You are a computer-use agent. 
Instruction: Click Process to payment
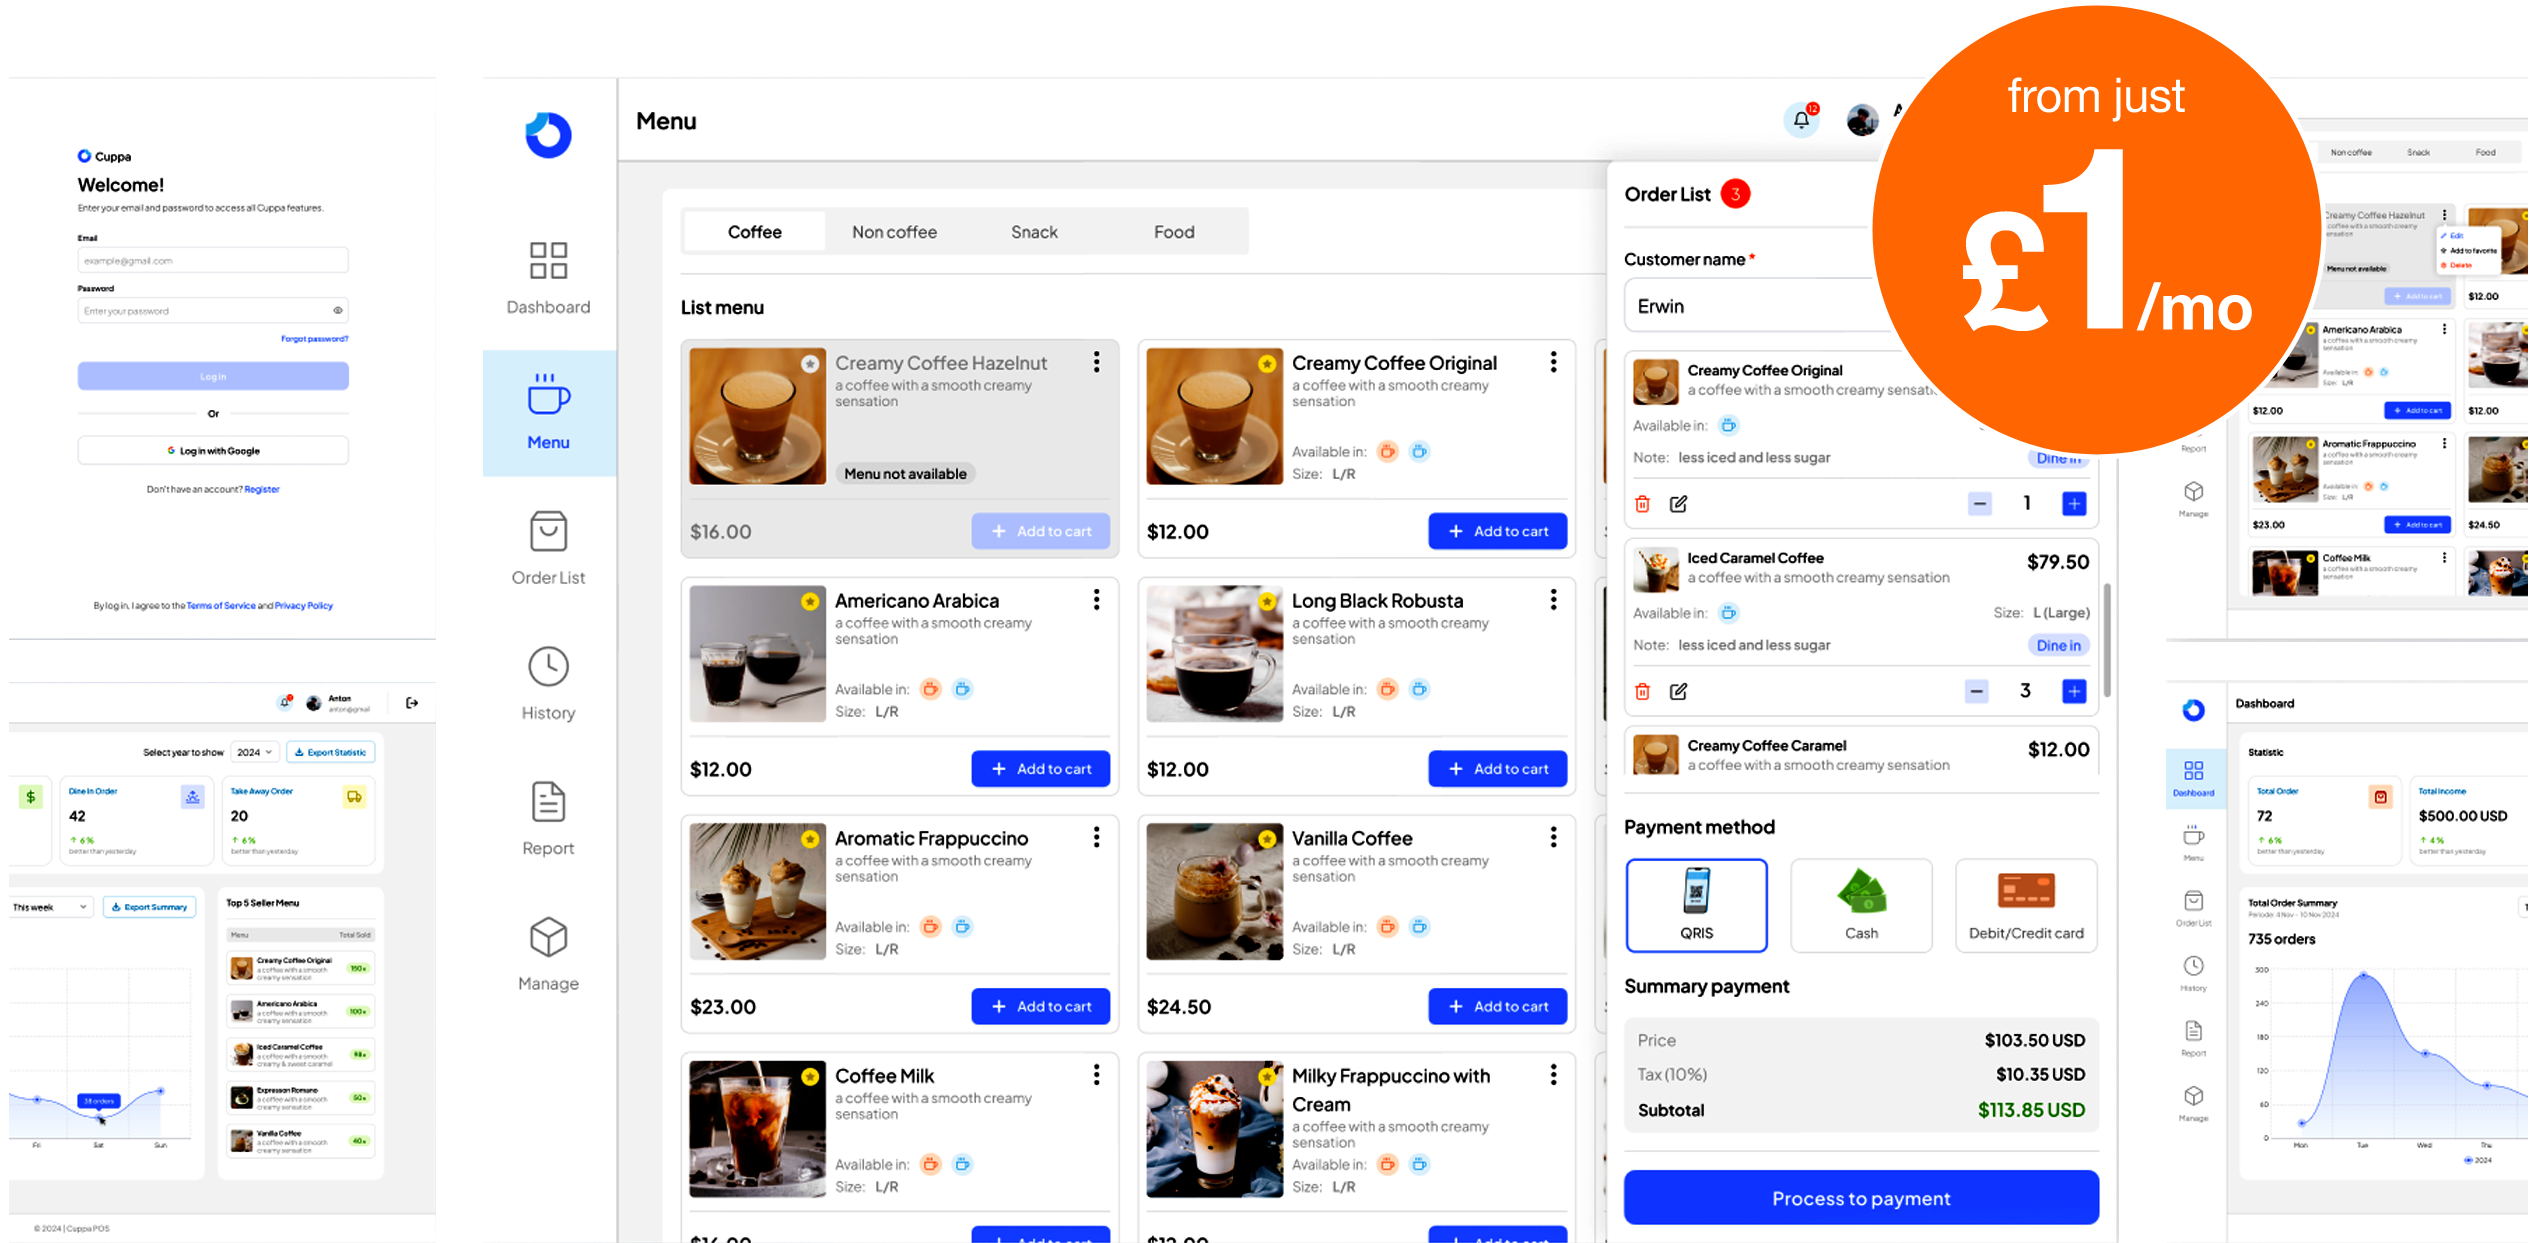click(x=1861, y=1198)
